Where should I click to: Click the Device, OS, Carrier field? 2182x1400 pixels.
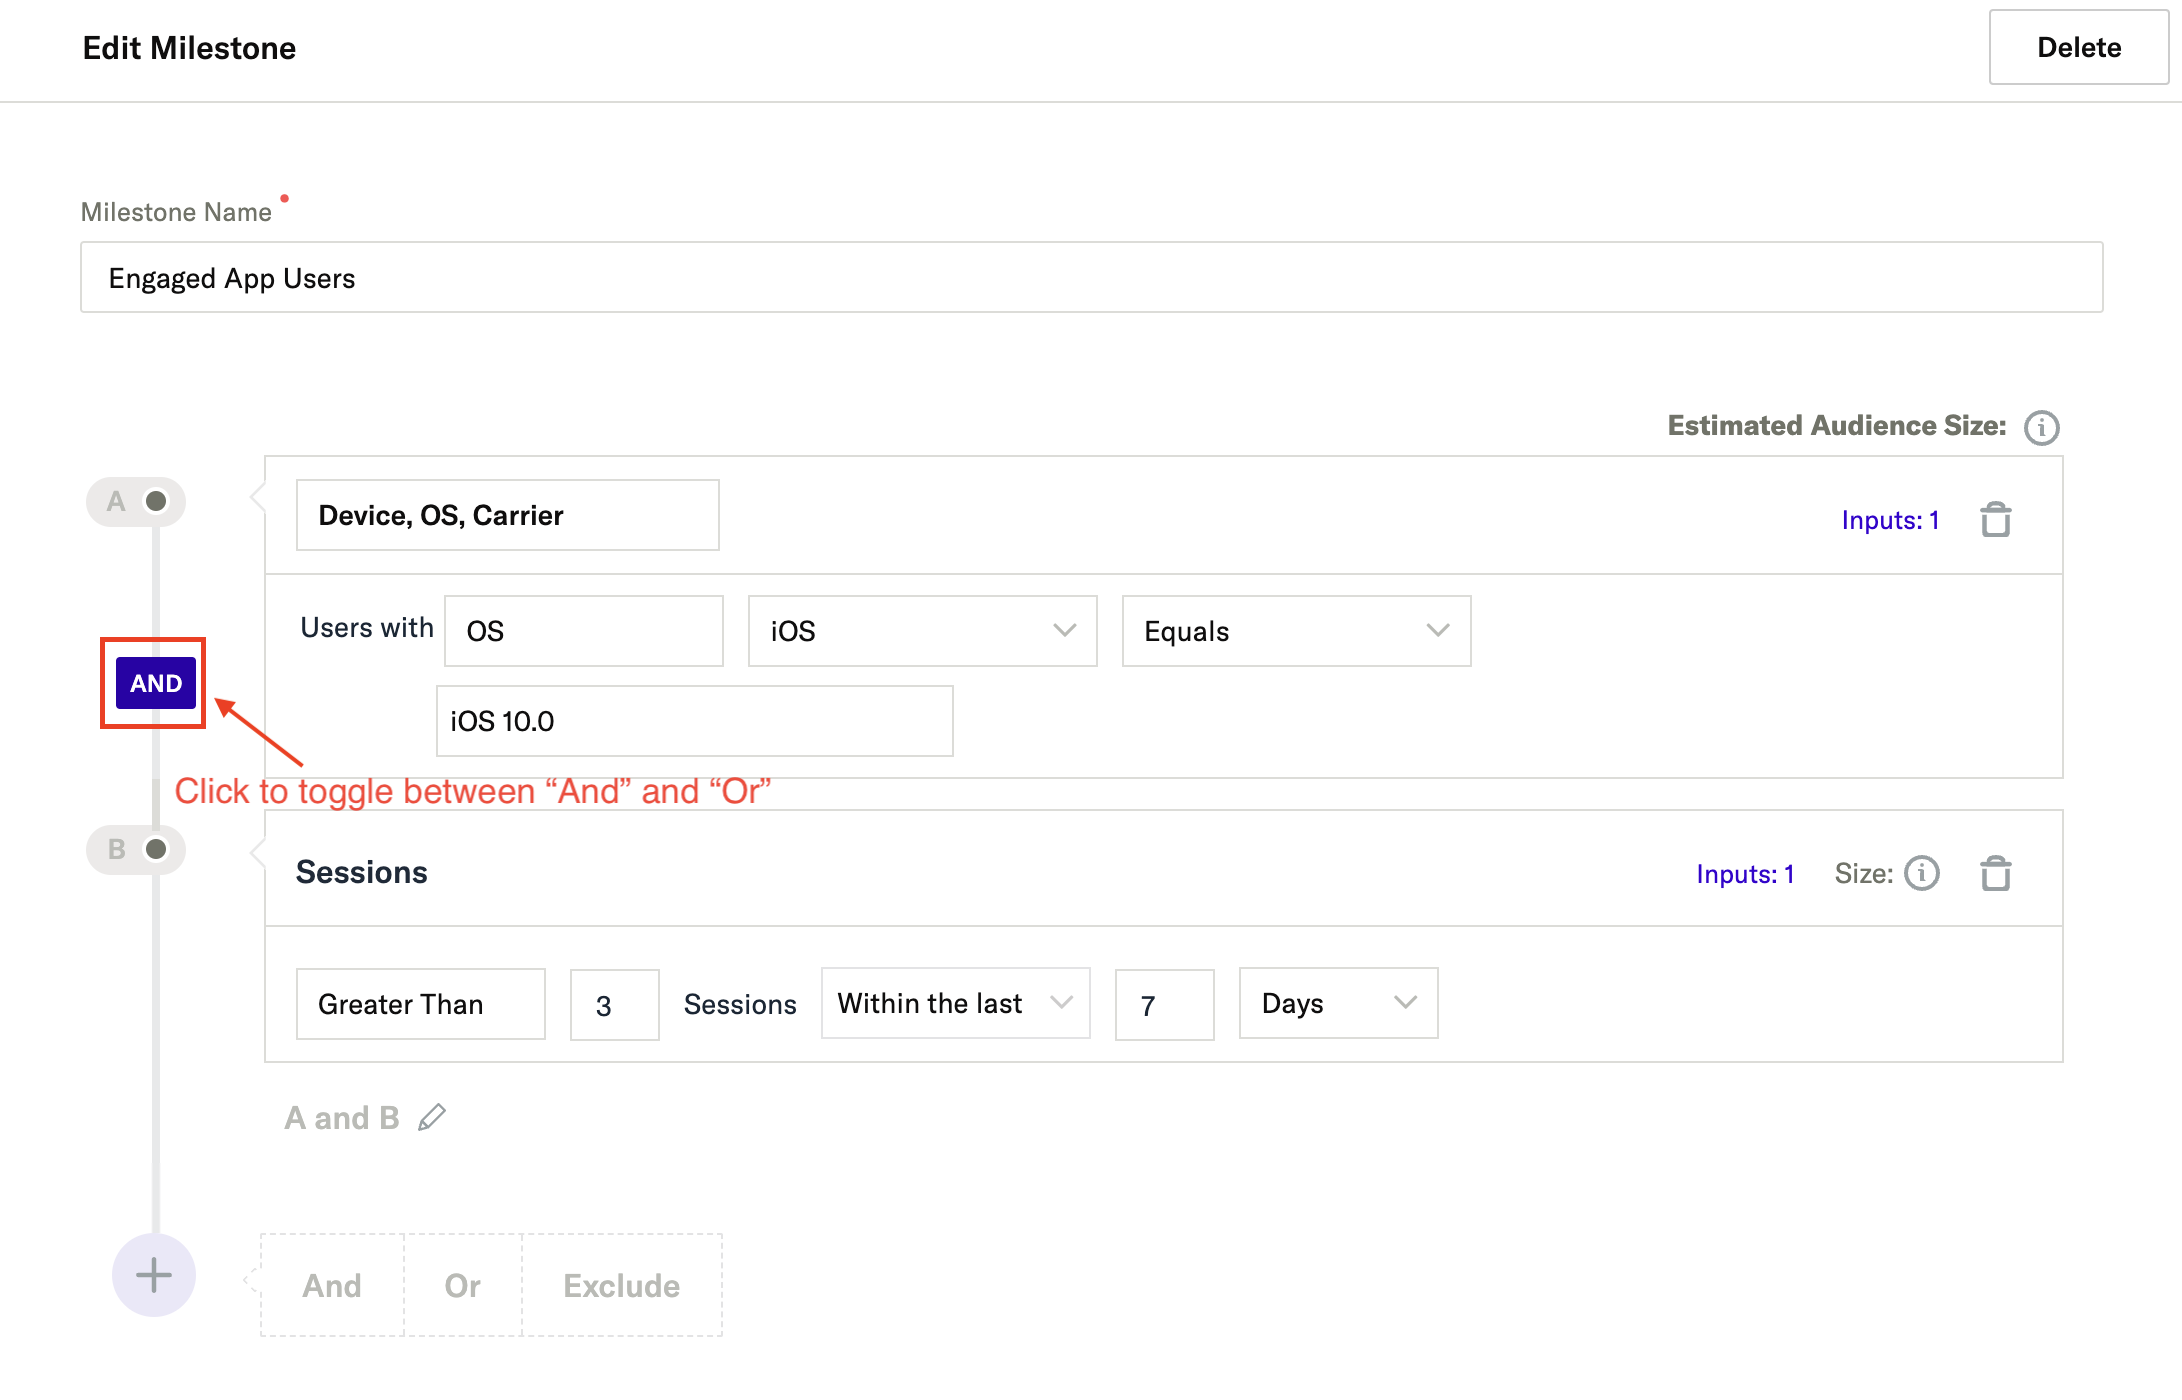508,515
